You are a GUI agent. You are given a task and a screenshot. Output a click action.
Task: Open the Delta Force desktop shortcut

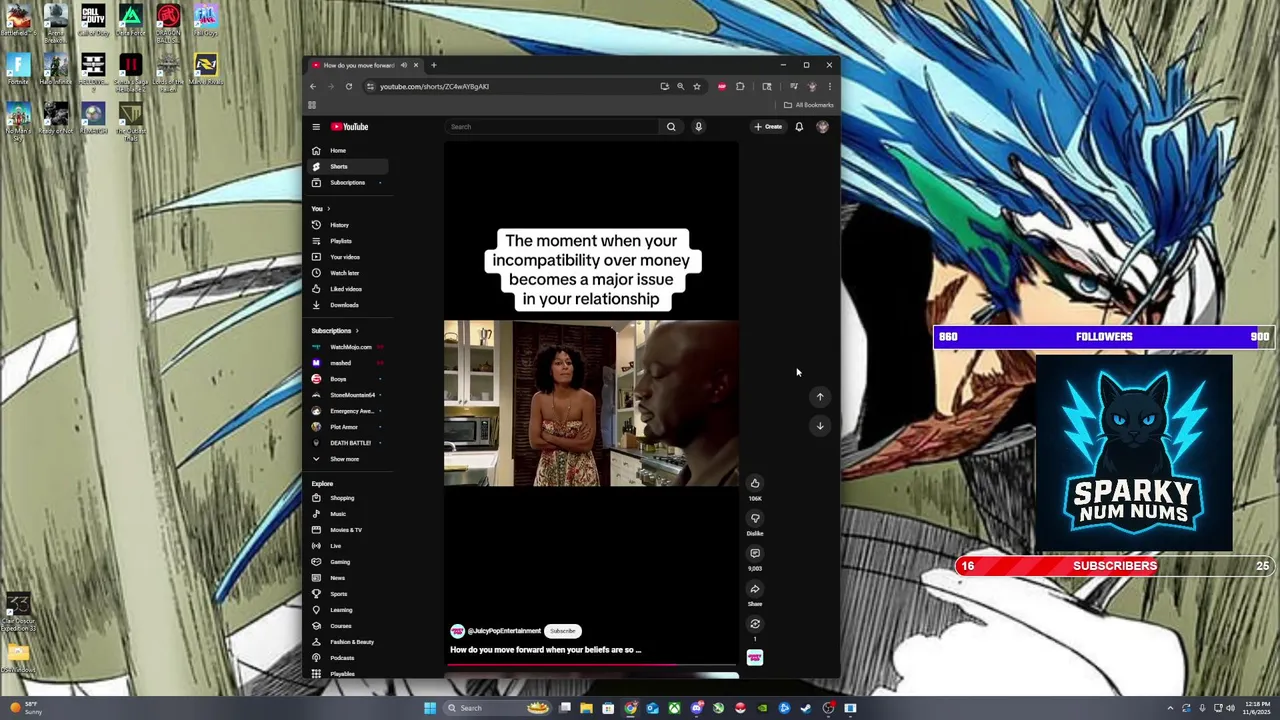[x=130, y=21]
